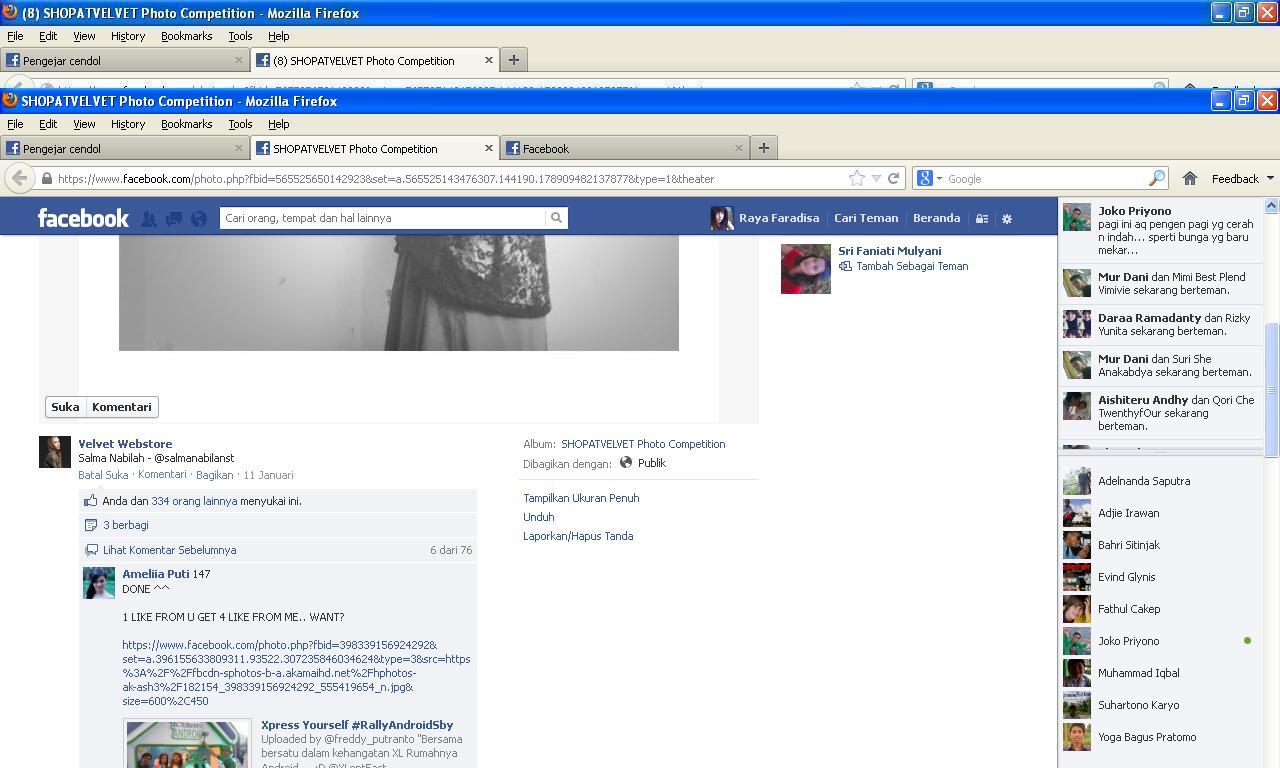1280x768 pixels.
Task: Open the privacy shortcuts lock icon
Action: point(982,218)
